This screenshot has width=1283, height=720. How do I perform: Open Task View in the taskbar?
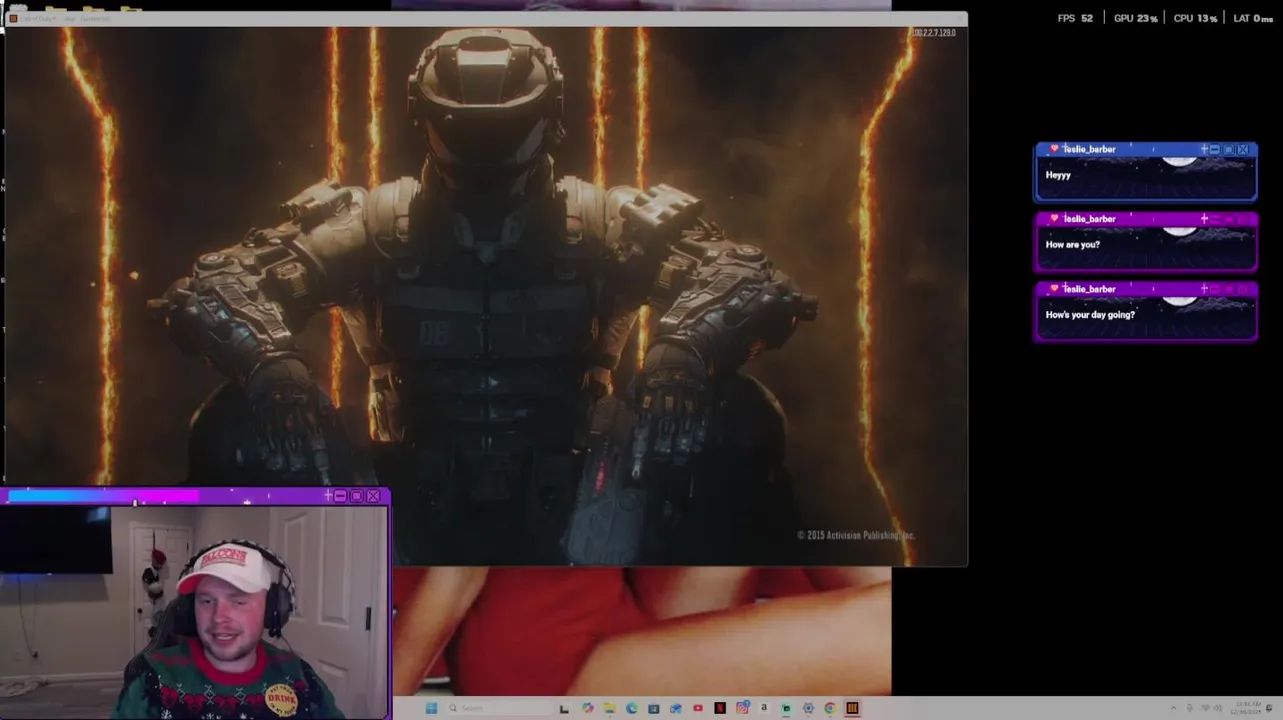pos(564,708)
